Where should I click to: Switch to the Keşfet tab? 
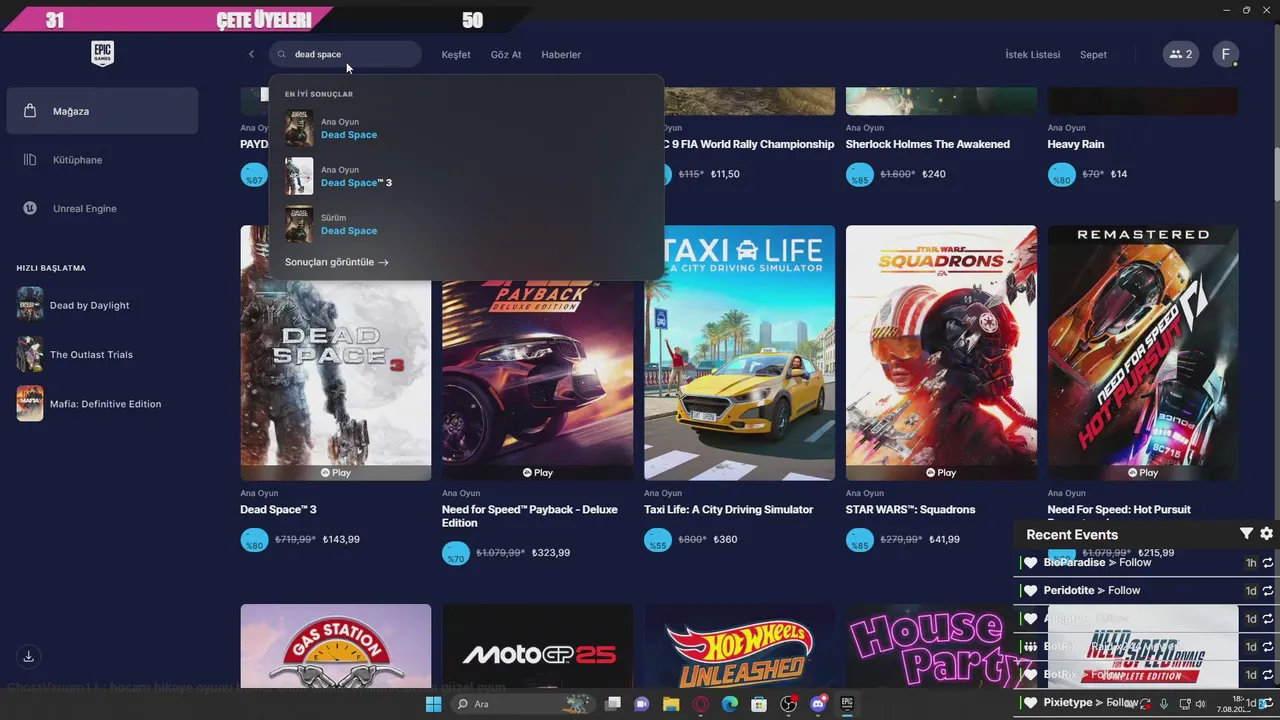pyautogui.click(x=456, y=54)
